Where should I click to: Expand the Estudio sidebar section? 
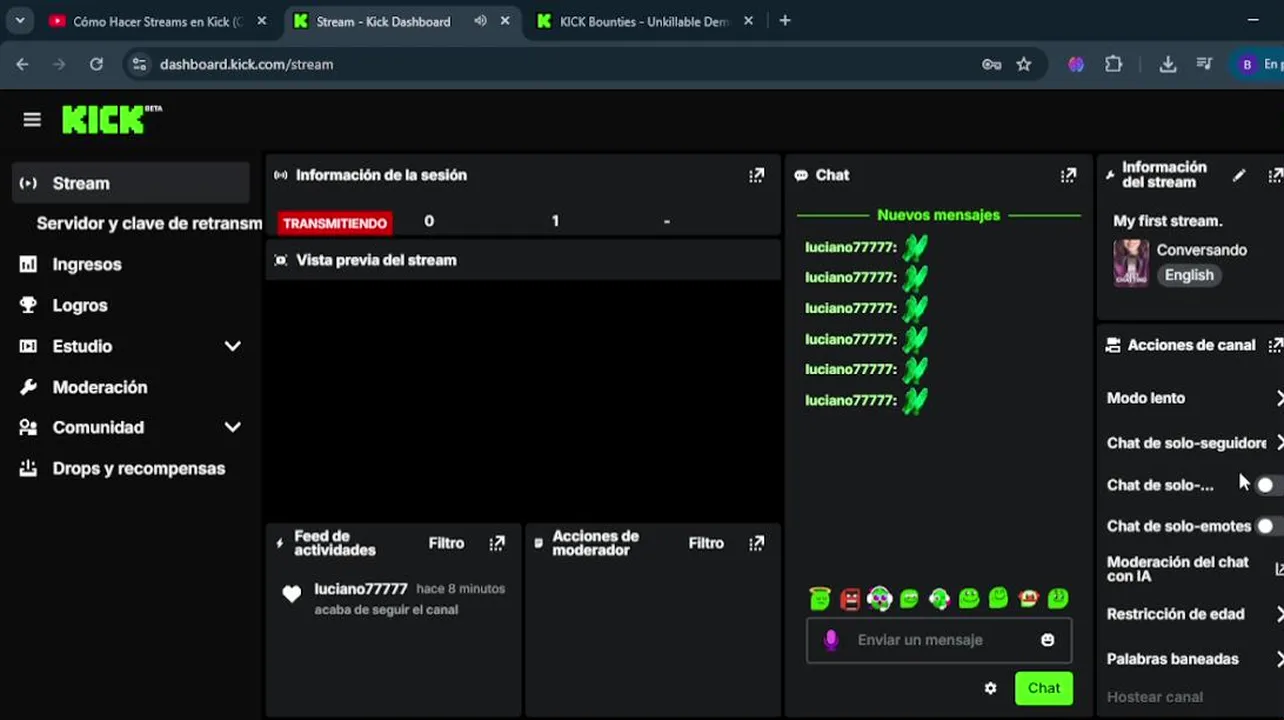[x=233, y=346]
